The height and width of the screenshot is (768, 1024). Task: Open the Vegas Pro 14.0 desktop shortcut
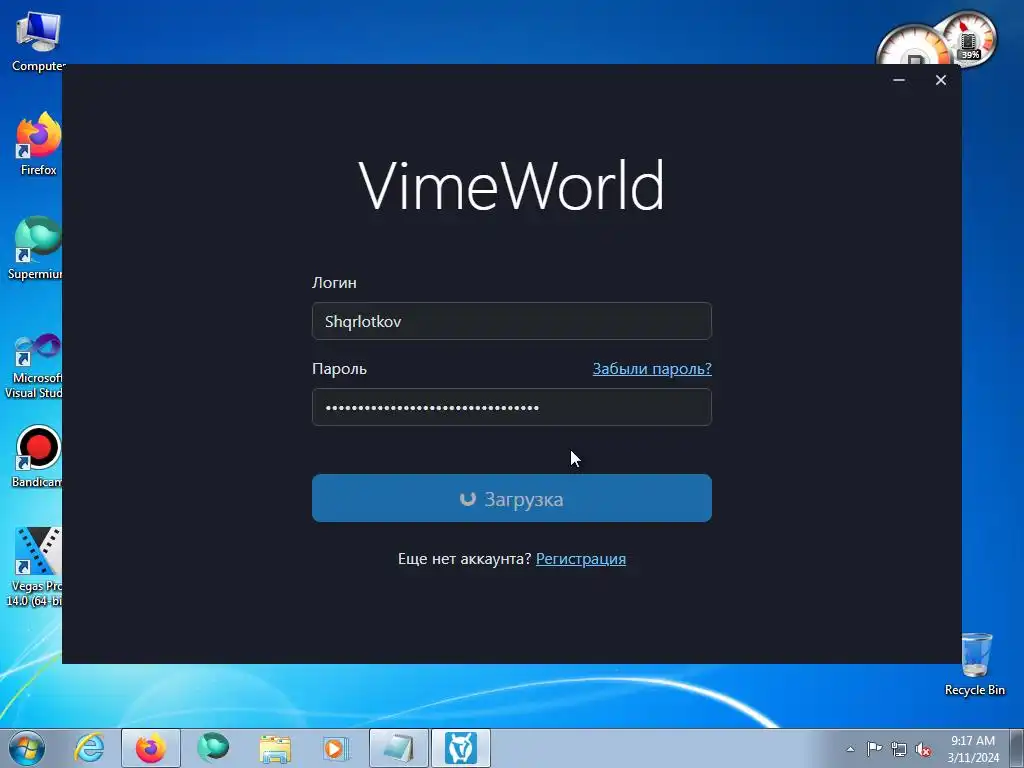pos(34,567)
